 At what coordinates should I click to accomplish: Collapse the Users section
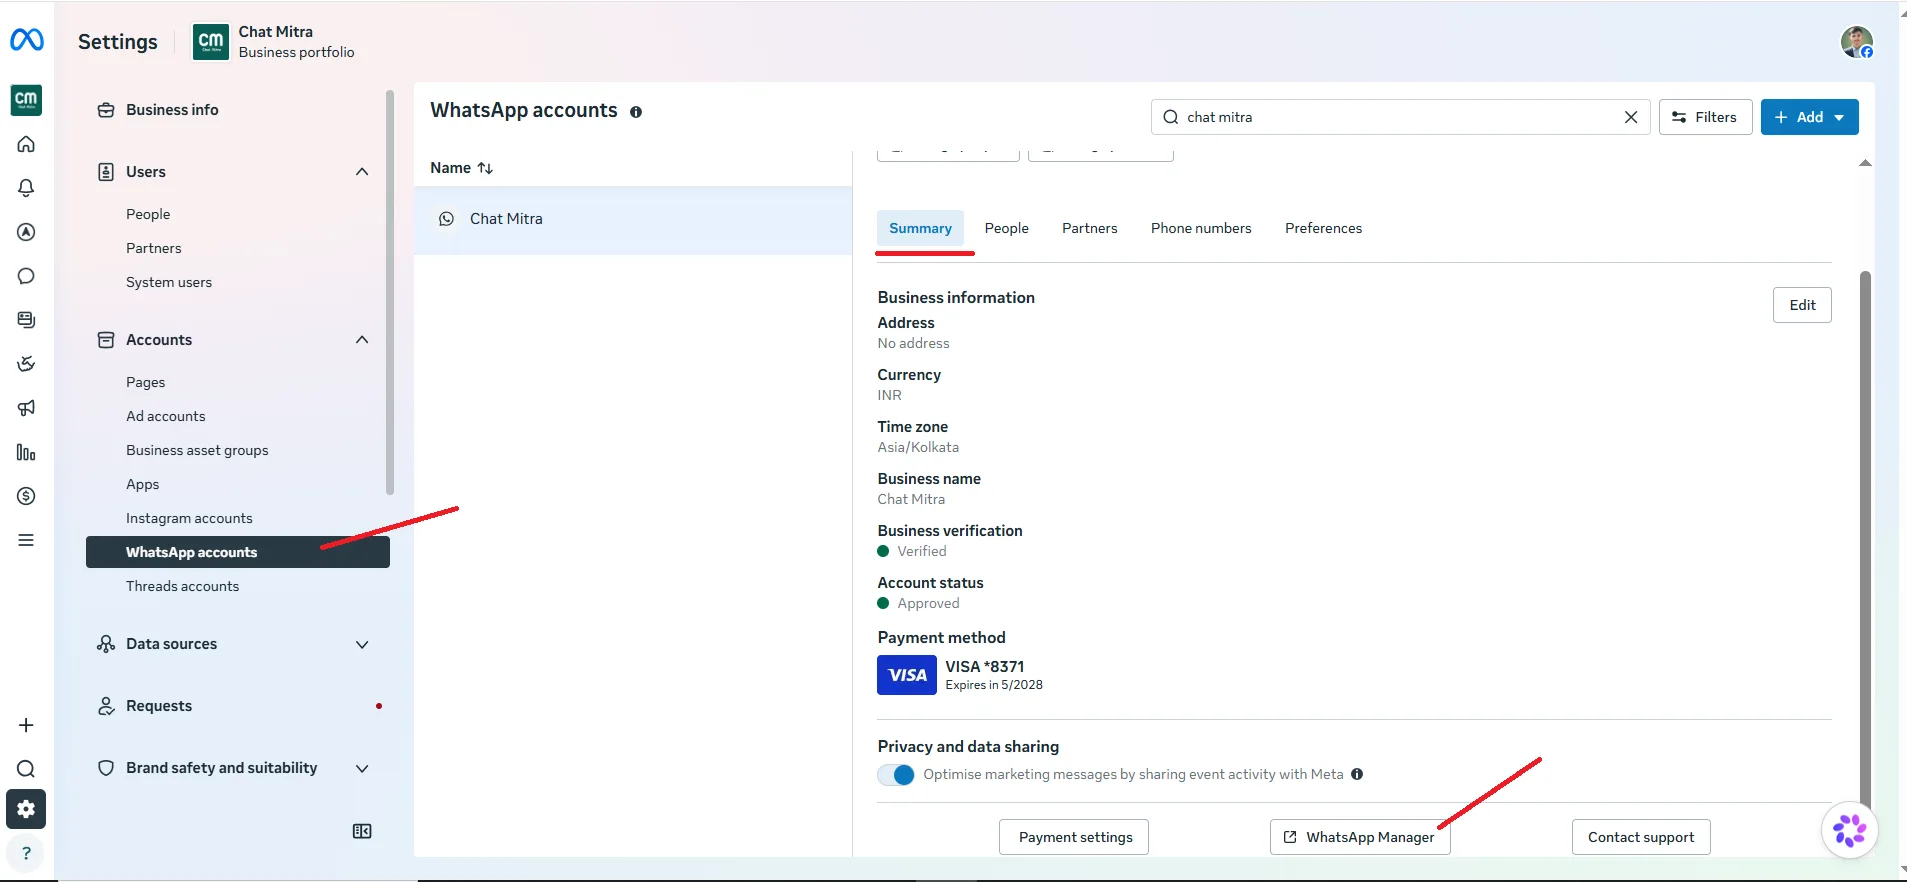coord(362,172)
